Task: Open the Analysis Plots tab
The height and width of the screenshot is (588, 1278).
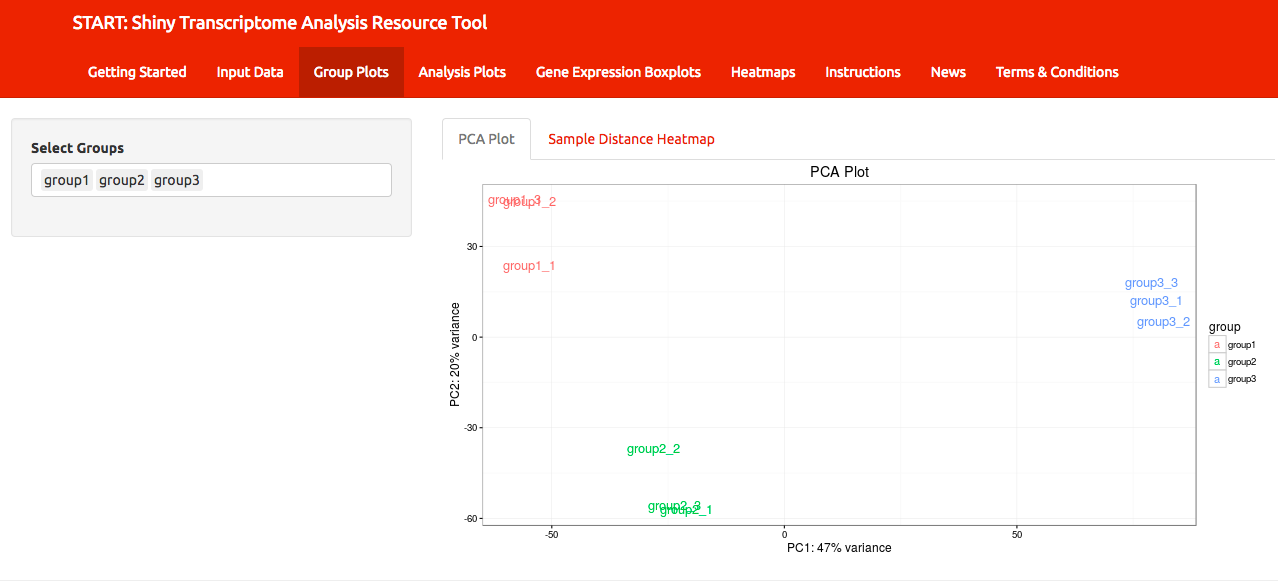Action: click(x=462, y=72)
